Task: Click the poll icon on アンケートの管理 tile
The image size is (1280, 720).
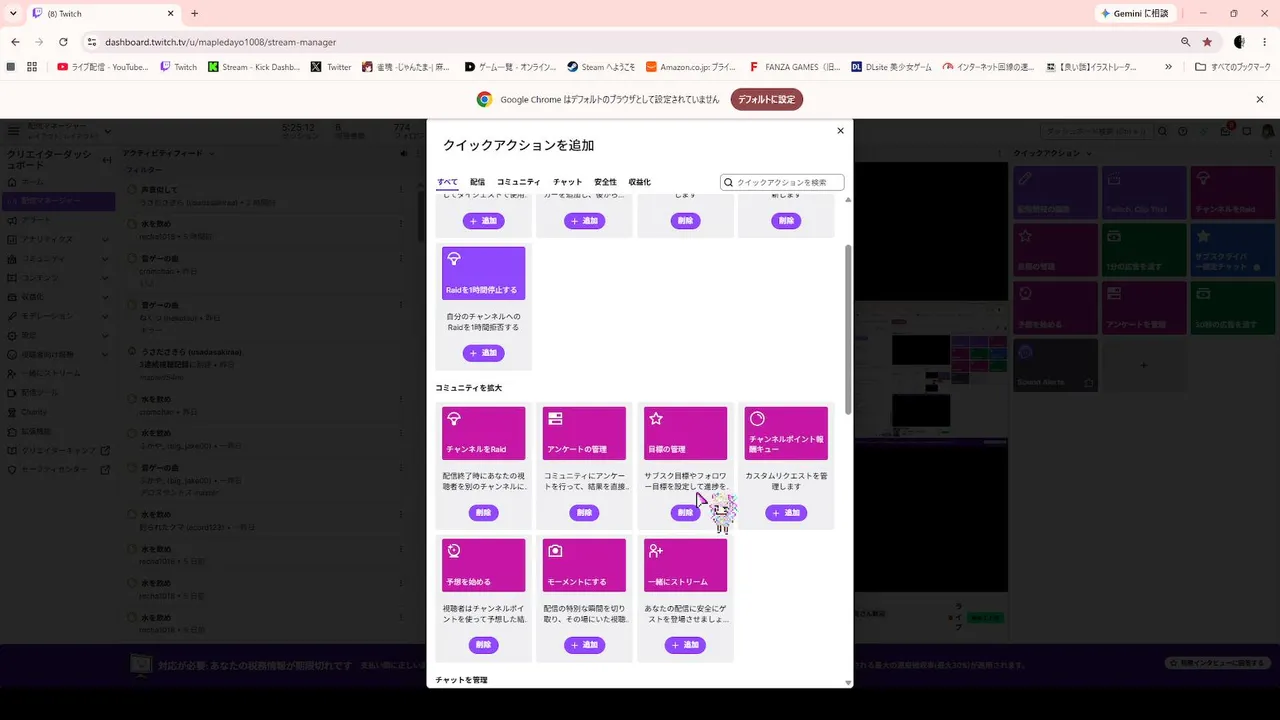Action: tap(555, 419)
